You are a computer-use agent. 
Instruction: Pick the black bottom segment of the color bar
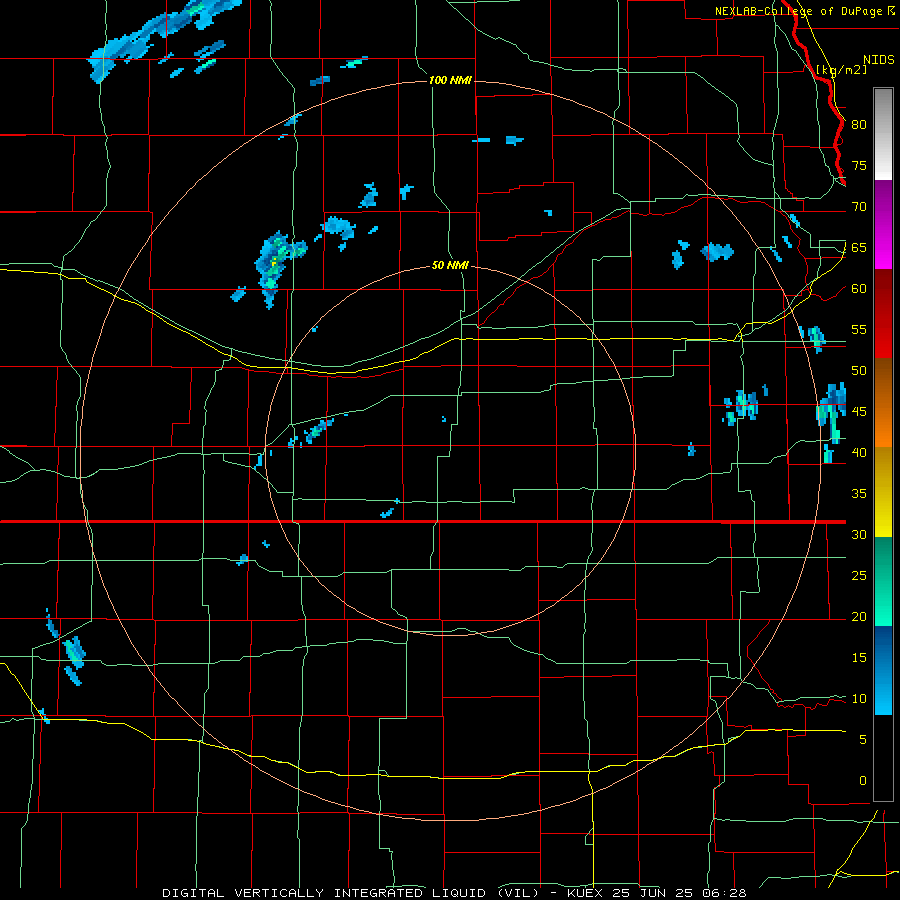[883, 758]
